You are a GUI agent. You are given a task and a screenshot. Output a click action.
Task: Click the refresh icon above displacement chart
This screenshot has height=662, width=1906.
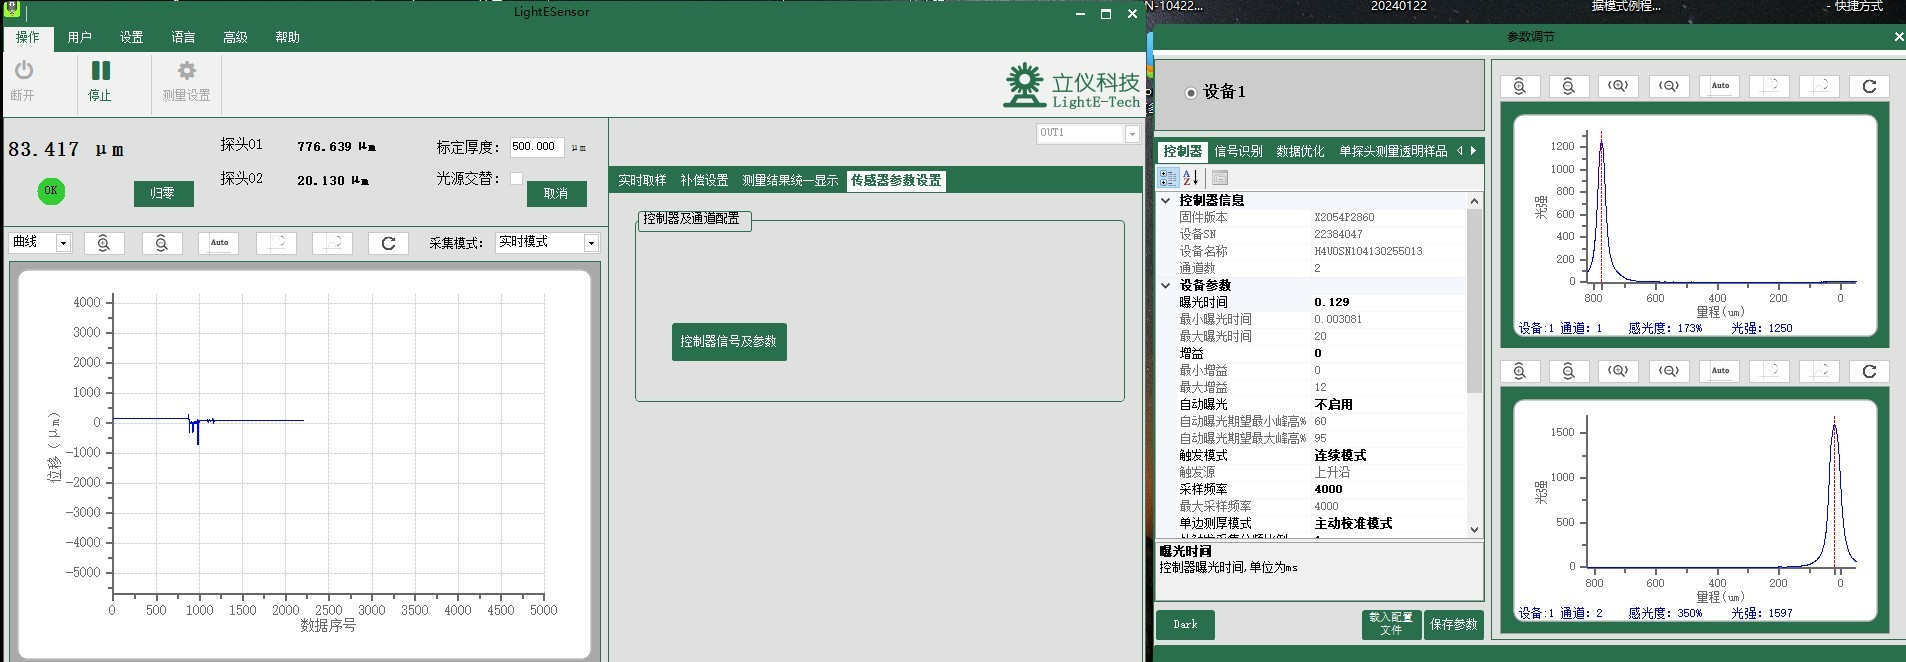[x=388, y=243]
